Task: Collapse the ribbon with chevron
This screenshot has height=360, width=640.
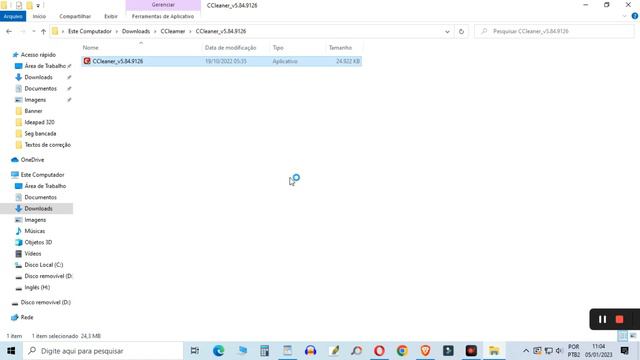Action: (x=624, y=16)
